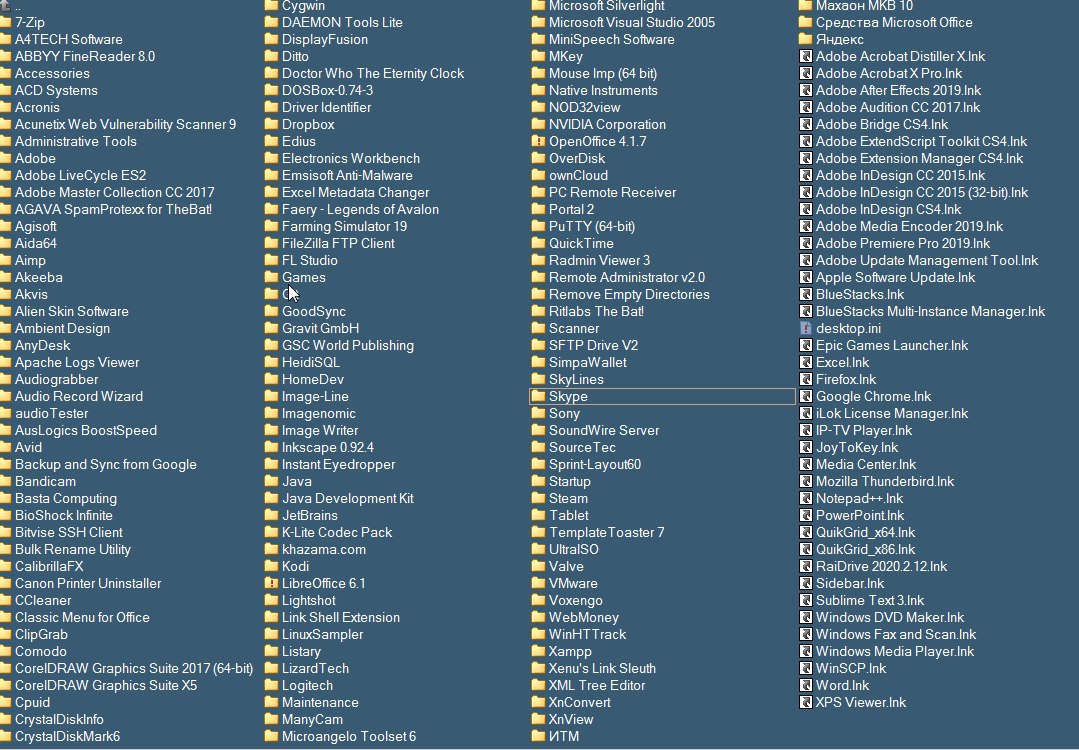Select the Xenu's Link Sleuth folder
The width and height of the screenshot is (1079, 750).
pos(602,668)
